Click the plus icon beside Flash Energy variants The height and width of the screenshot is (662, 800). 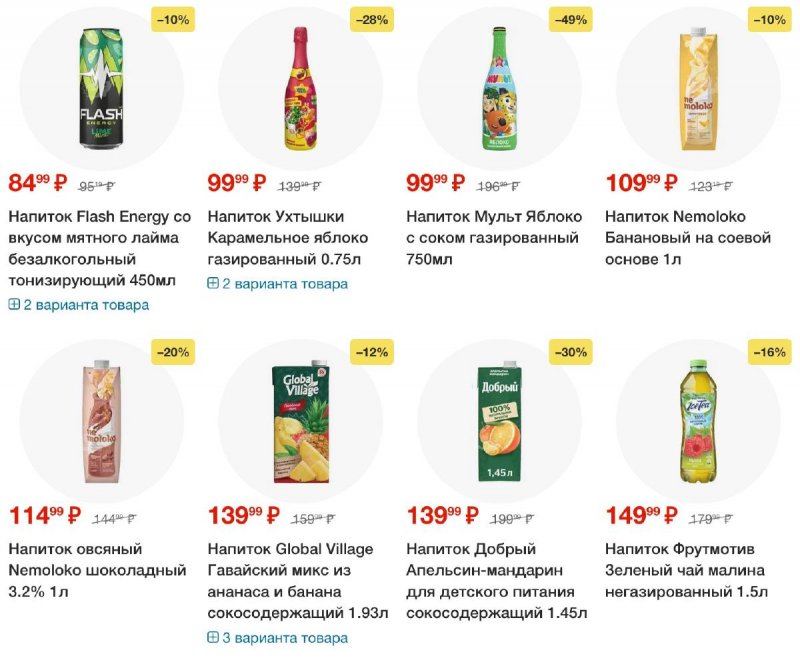[x=14, y=304]
